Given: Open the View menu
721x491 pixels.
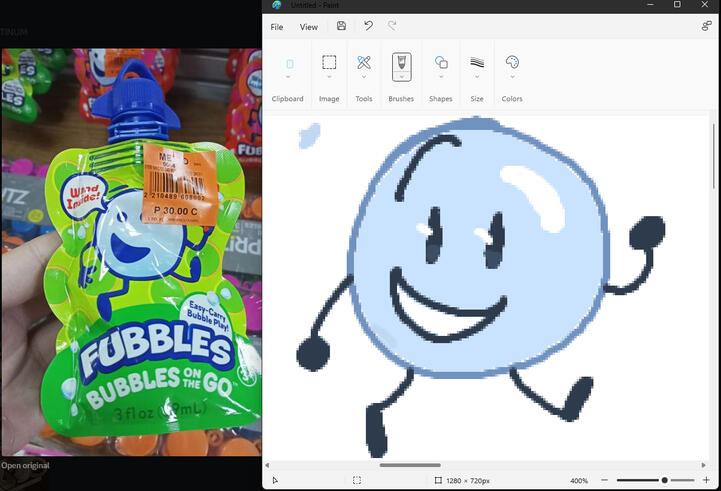Looking at the screenshot, I should [x=309, y=27].
